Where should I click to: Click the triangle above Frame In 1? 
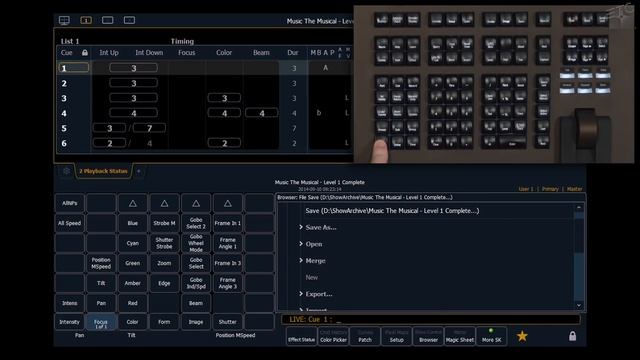pyautogui.click(x=227, y=203)
